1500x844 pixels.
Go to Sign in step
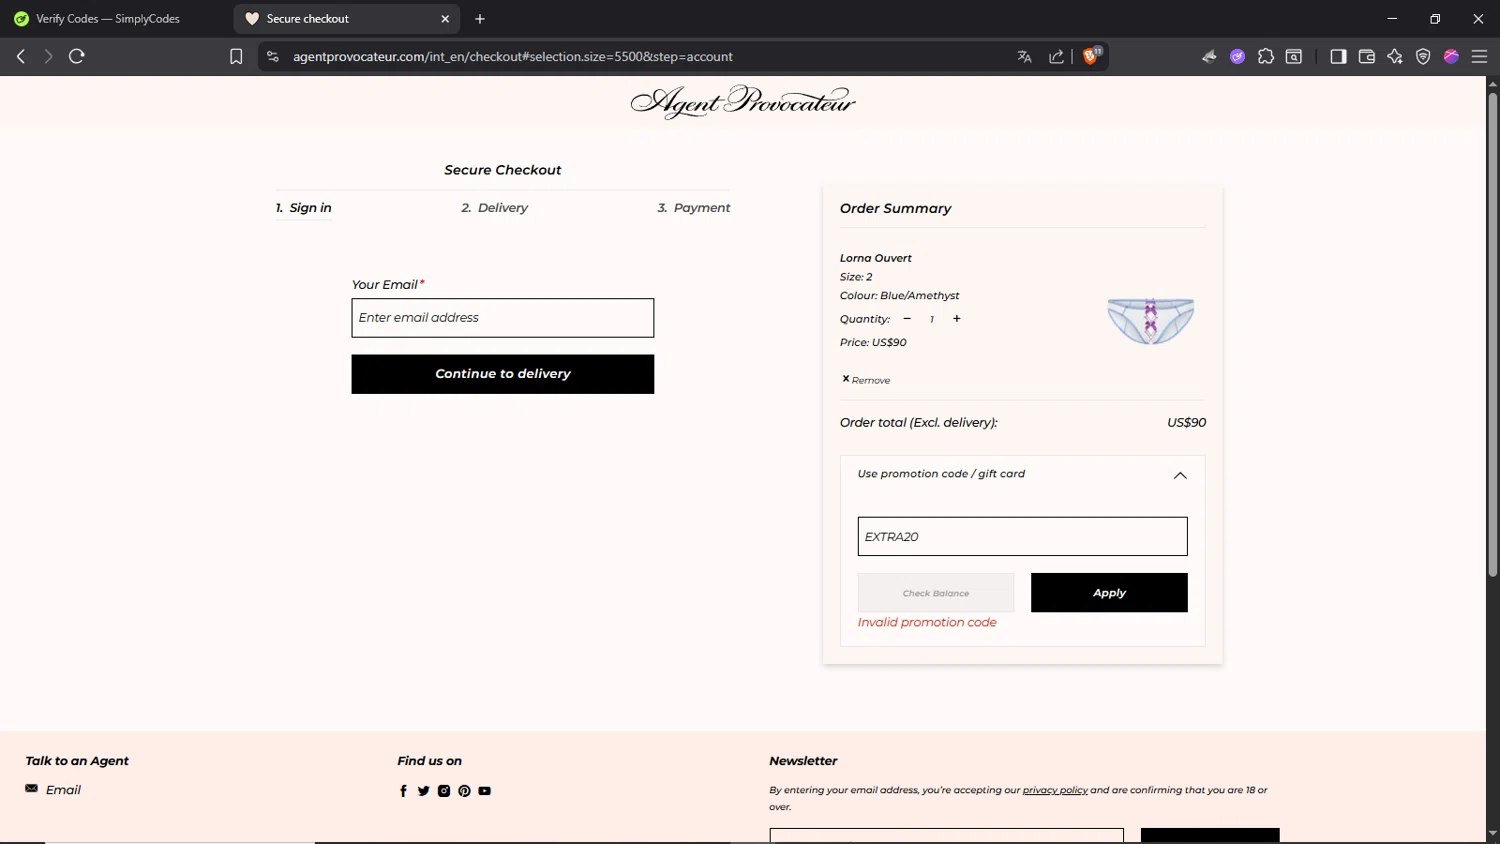(x=304, y=208)
